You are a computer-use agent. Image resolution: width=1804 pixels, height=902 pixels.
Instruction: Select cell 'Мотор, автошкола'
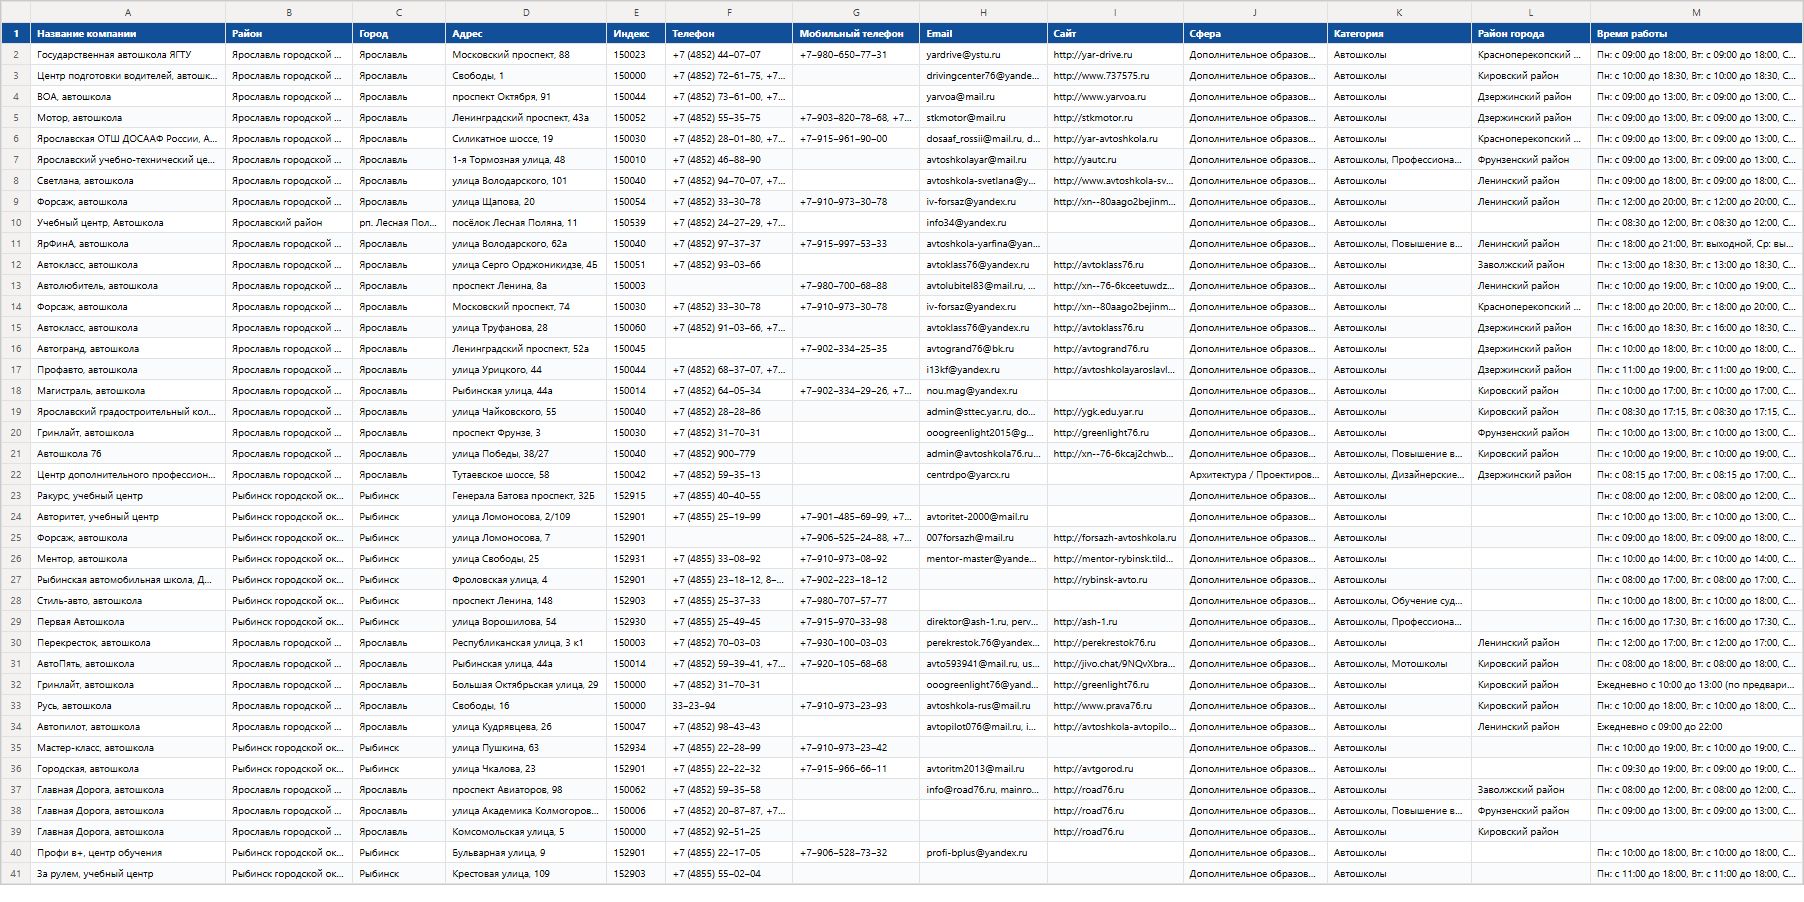pyautogui.click(x=128, y=118)
